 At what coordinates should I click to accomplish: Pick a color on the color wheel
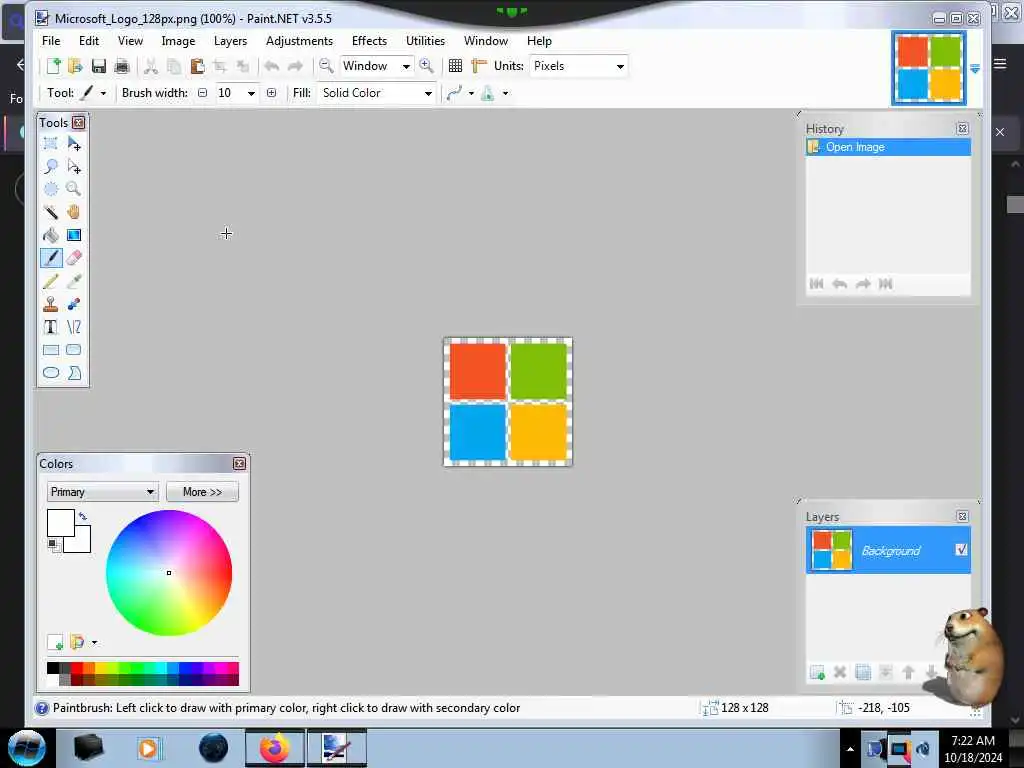tap(169, 573)
